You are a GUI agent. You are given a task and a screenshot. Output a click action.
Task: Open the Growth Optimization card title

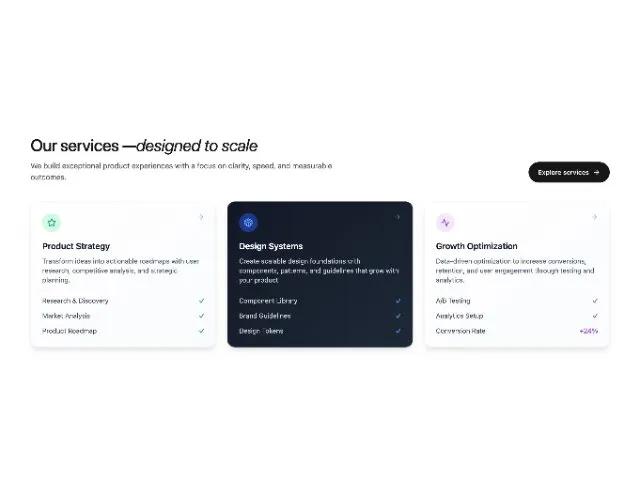click(476, 246)
